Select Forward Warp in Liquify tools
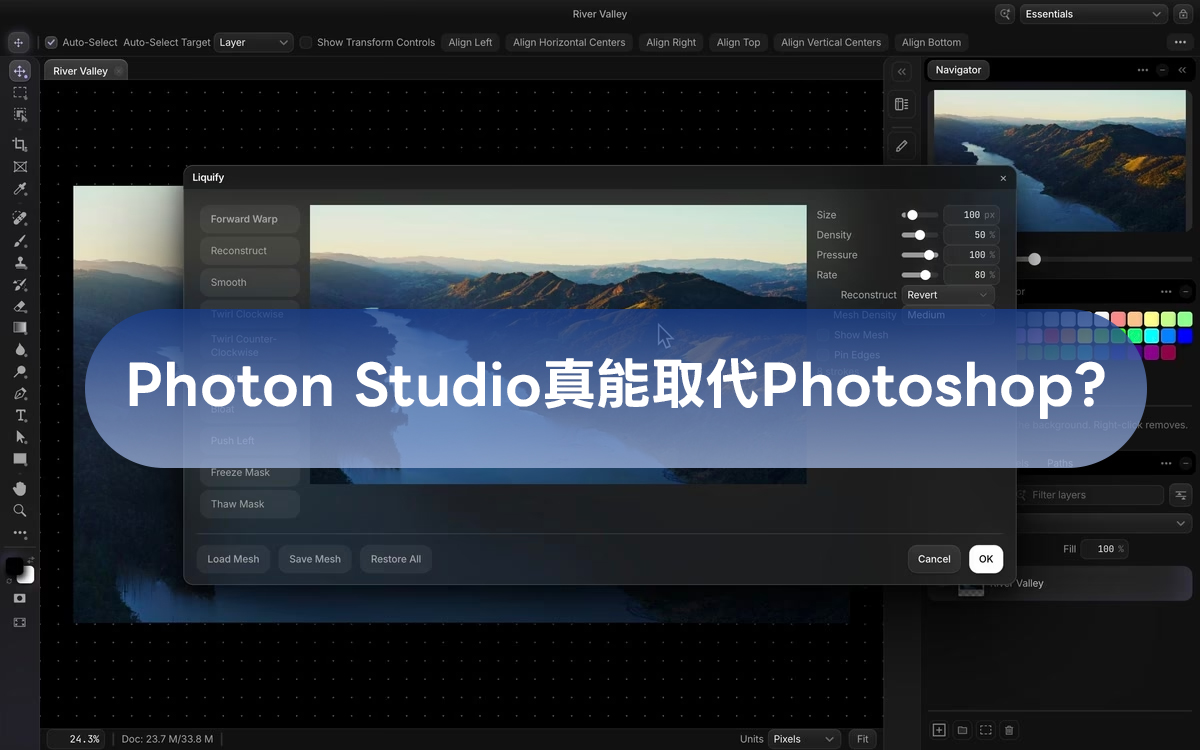Screen dimensions: 1200x750 point(249,219)
